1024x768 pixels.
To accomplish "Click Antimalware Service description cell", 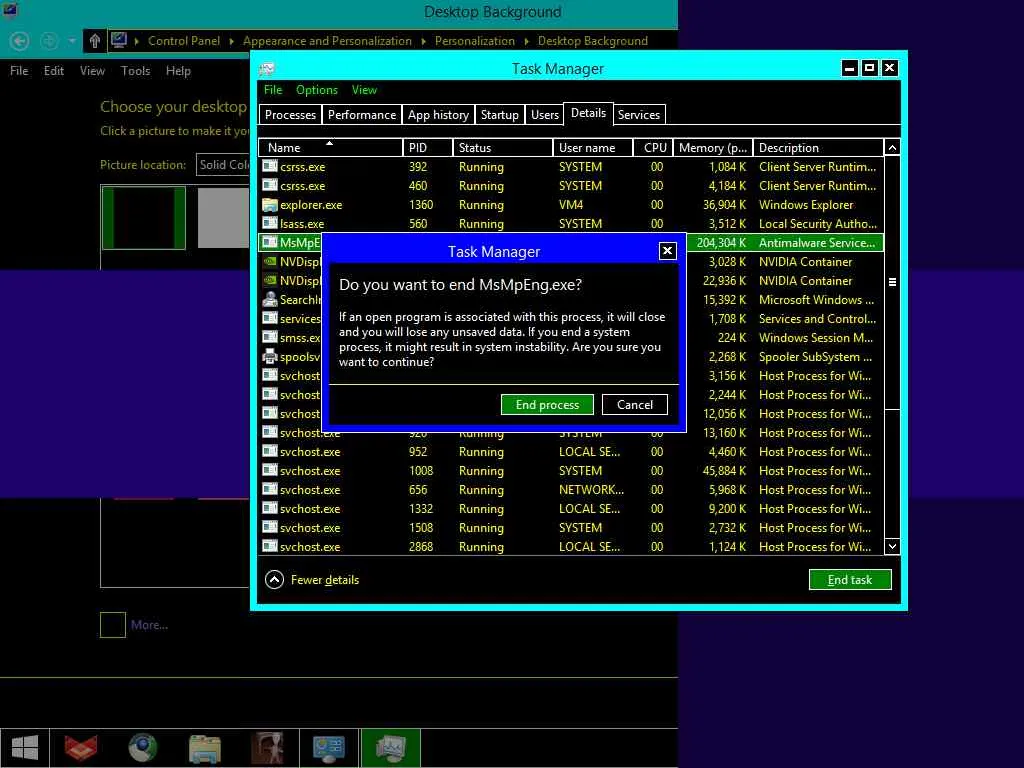I will pos(817,242).
